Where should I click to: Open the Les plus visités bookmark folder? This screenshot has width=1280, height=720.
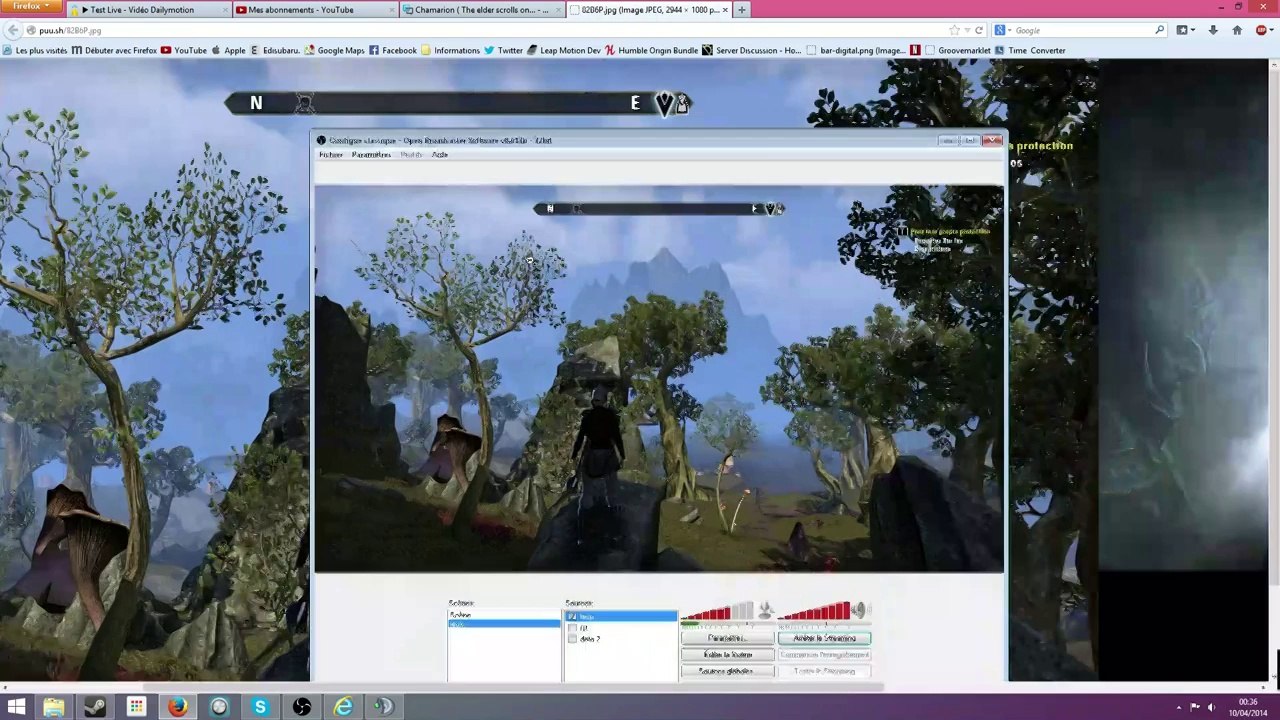[35, 50]
